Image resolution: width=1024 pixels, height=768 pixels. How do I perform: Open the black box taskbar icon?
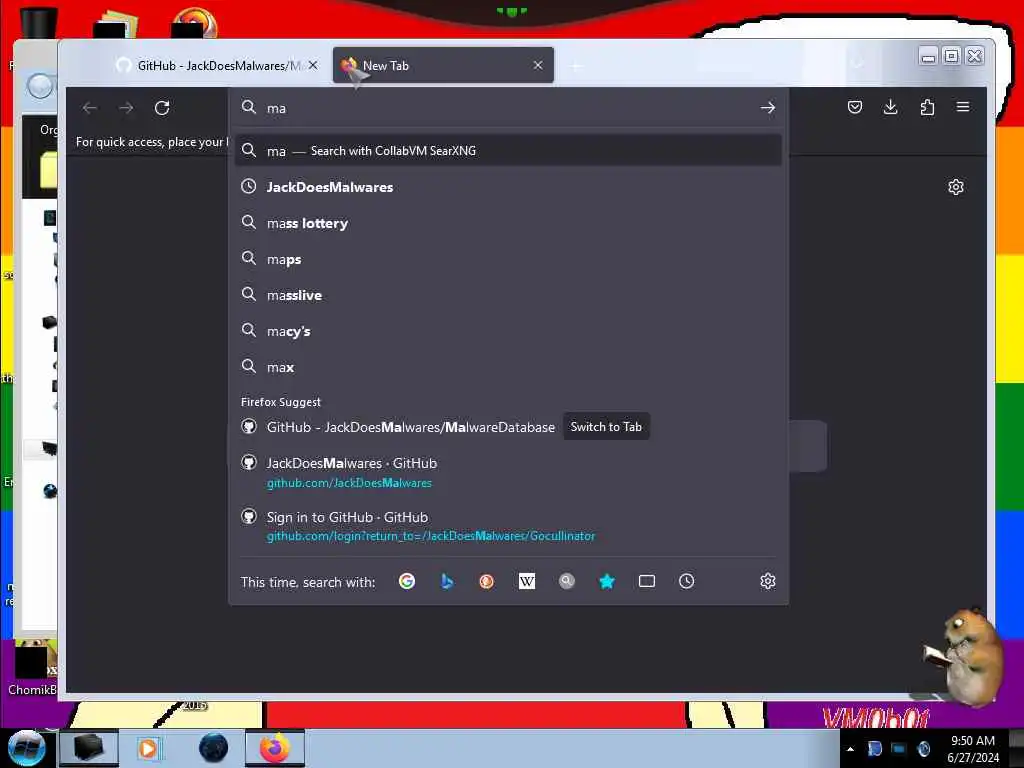(x=88, y=748)
